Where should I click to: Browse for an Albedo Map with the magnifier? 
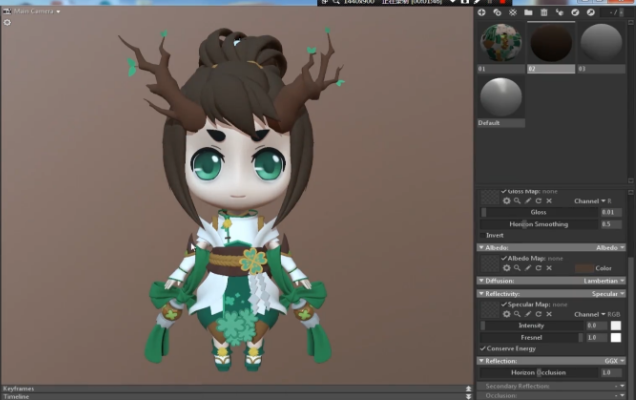tap(517, 268)
